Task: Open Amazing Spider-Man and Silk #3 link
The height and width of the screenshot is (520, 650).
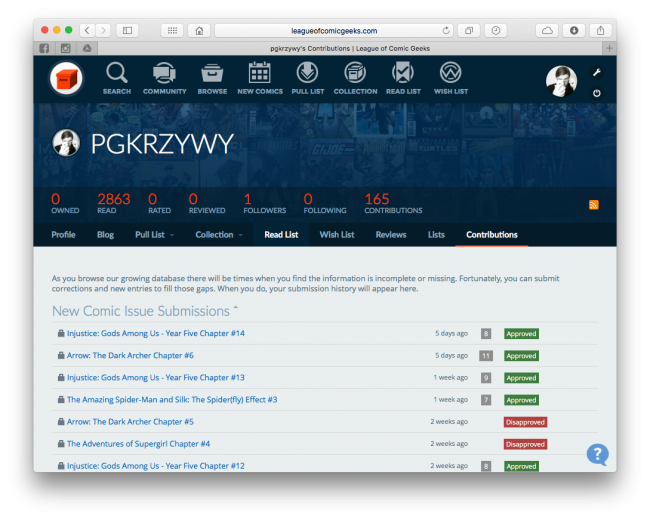Action: pyautogui.click(x=172, y=400)
